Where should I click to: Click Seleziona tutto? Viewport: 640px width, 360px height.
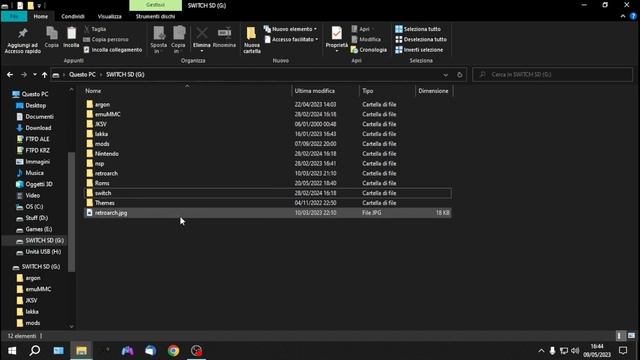(x=418, y=29)
